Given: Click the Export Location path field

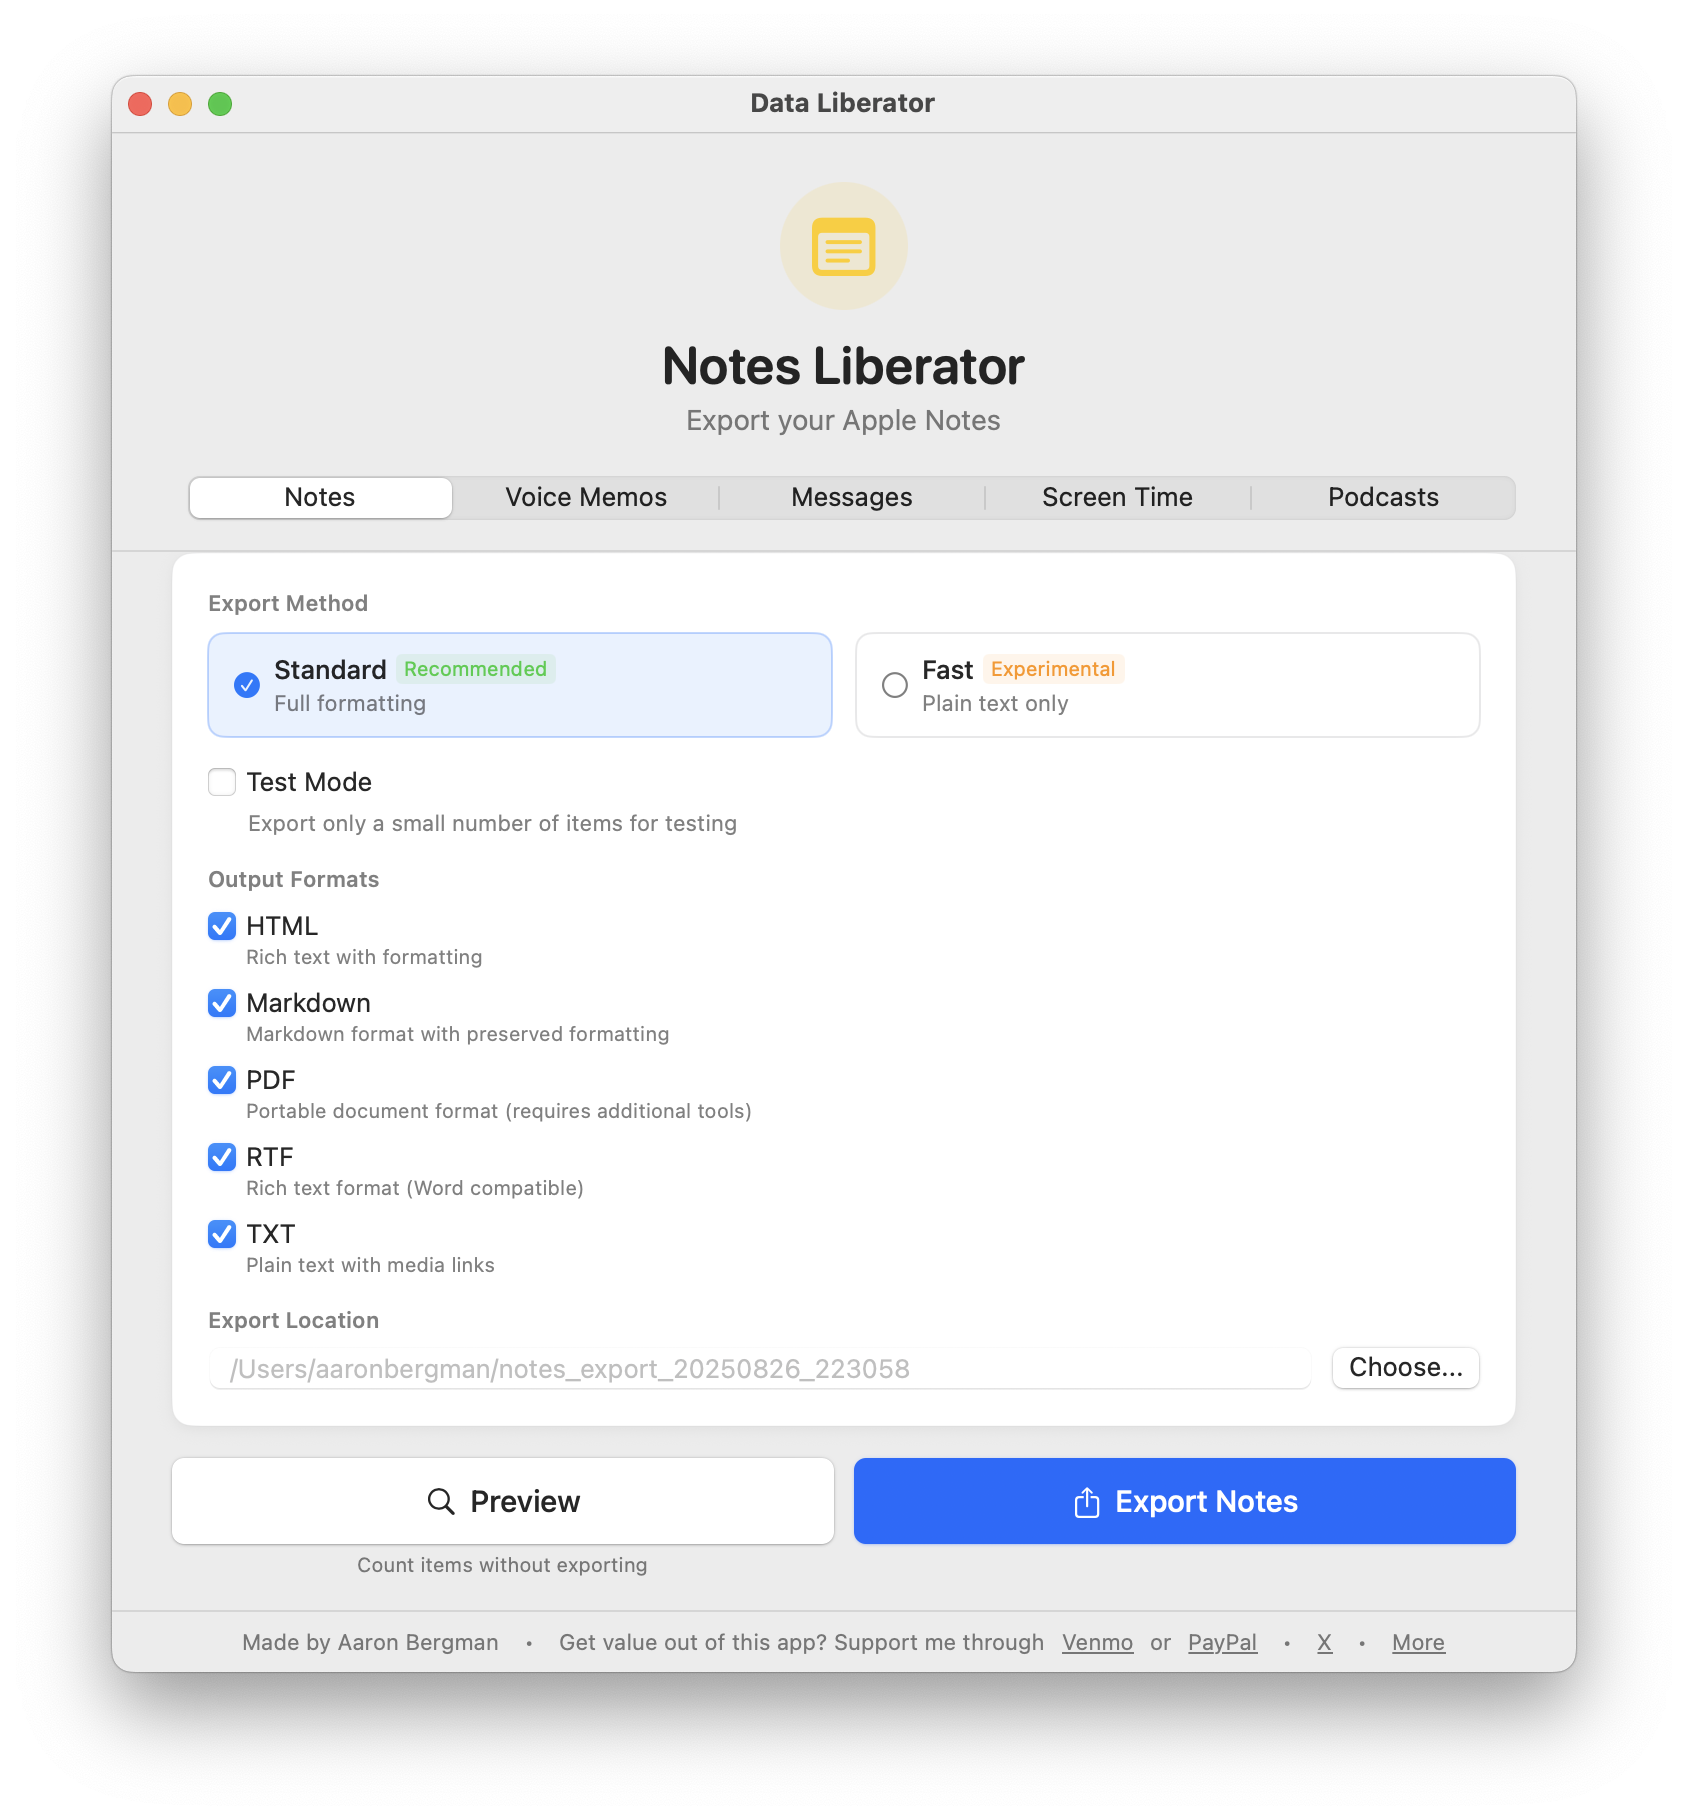Looking at the screenshot, I should point(760,1368).
